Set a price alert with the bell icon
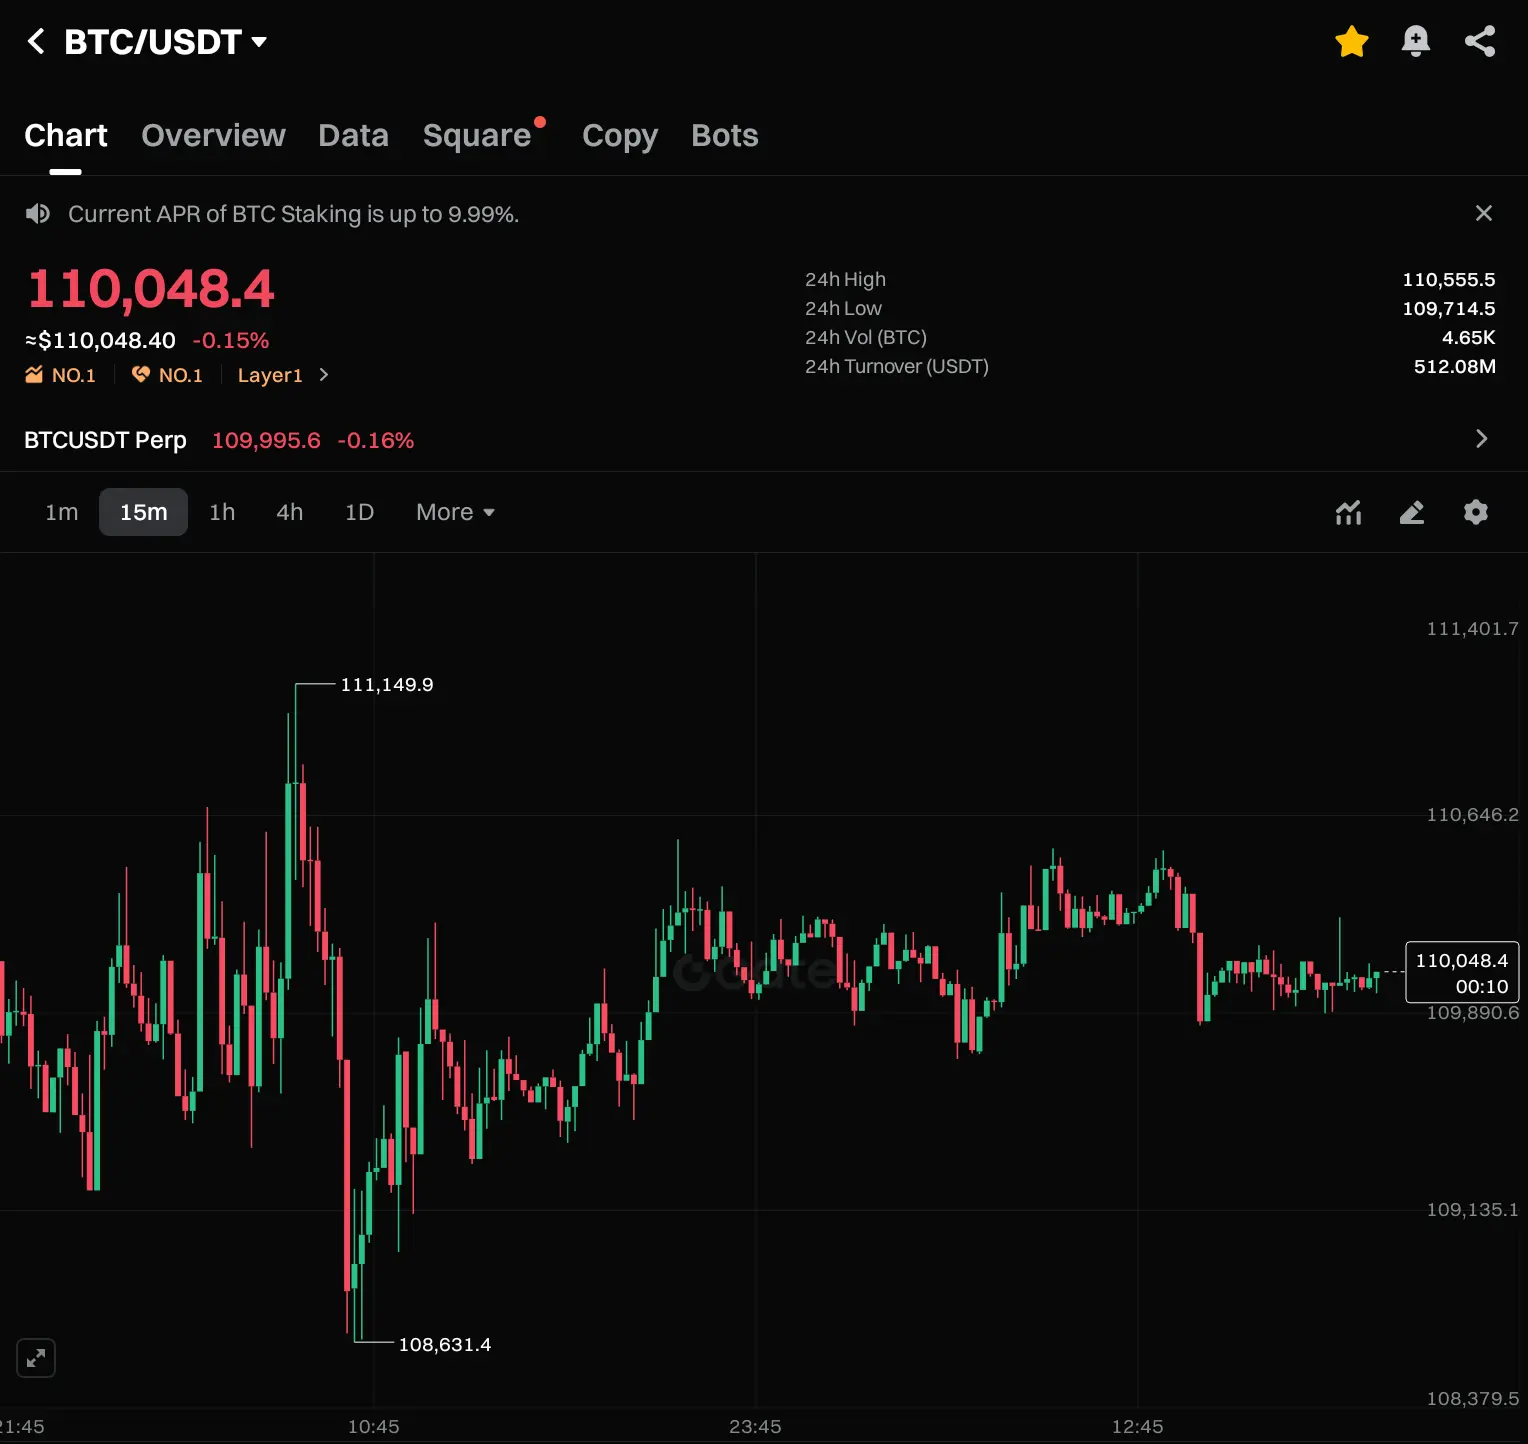 click(x=1415, y=42)
